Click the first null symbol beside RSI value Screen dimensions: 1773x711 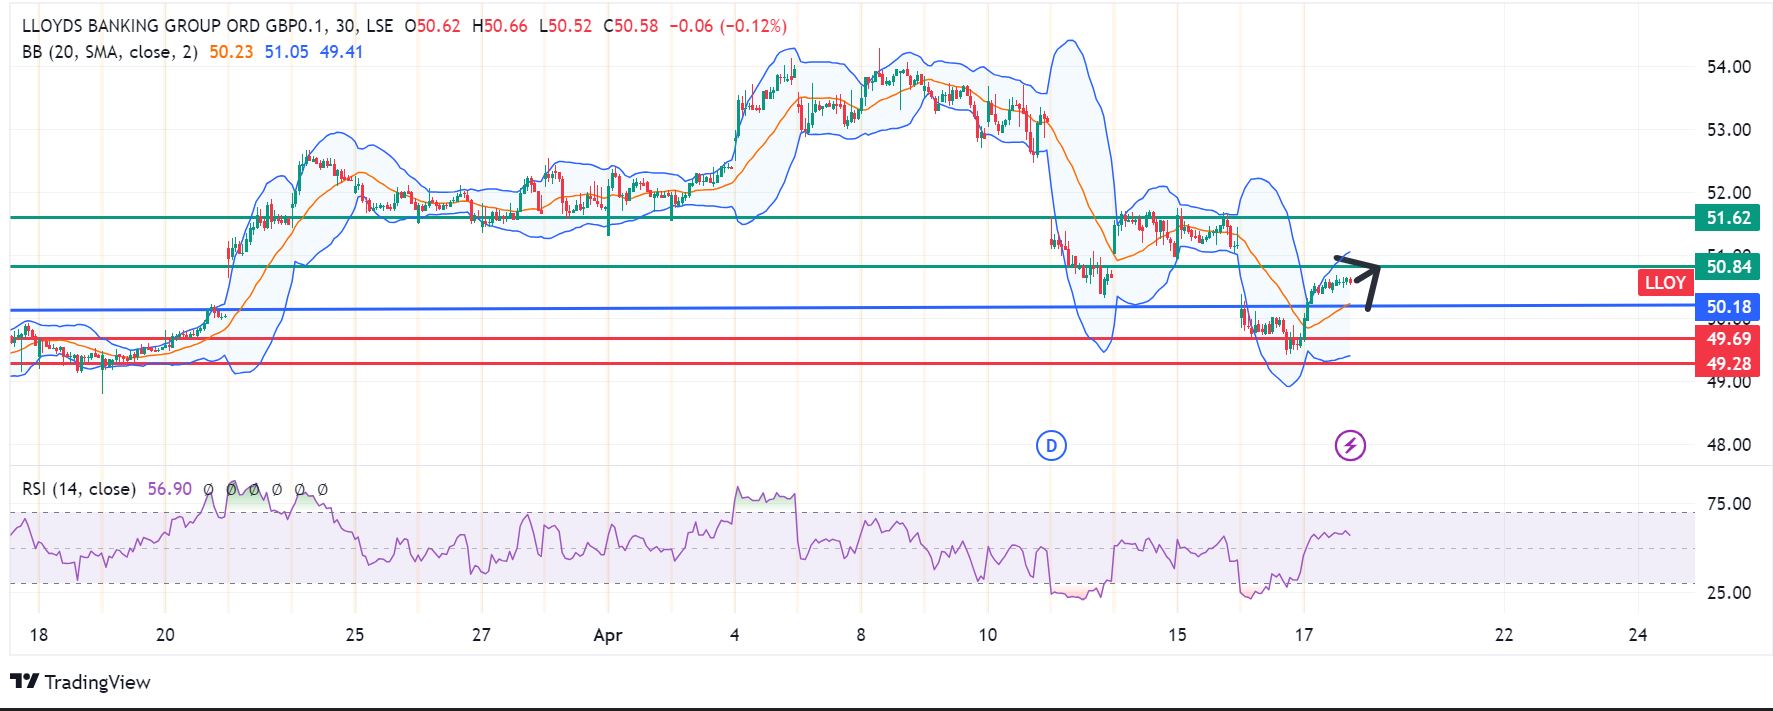(x=208, y=490)
